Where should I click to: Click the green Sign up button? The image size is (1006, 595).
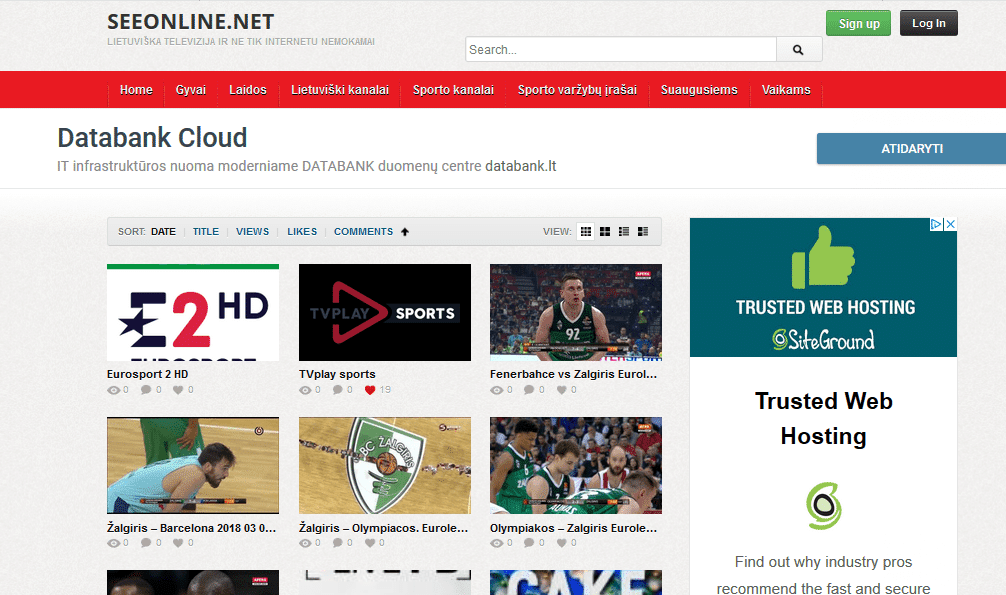coord(858,23)
